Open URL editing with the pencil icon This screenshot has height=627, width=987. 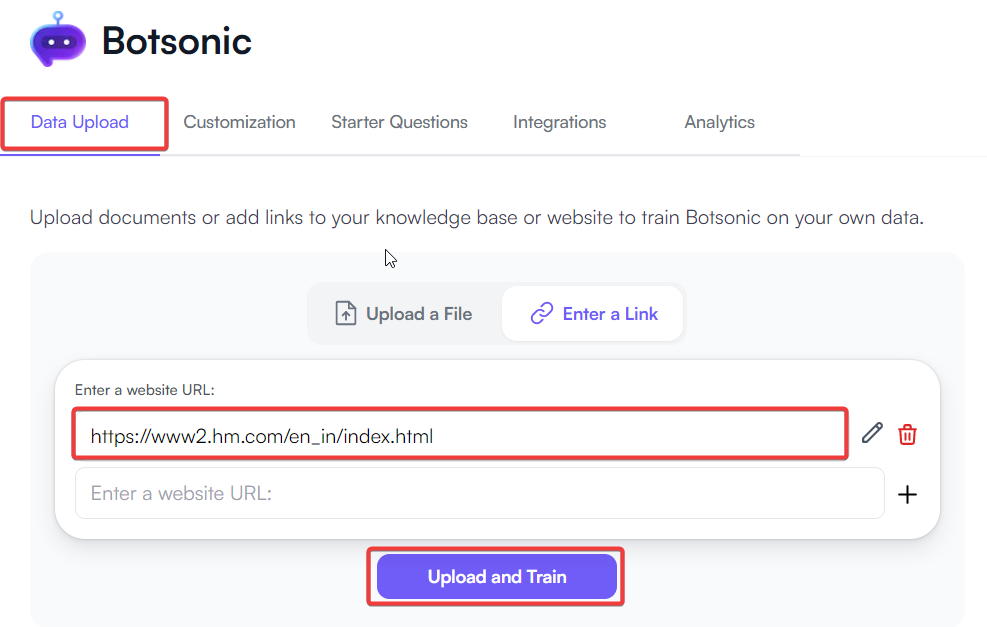871,433
